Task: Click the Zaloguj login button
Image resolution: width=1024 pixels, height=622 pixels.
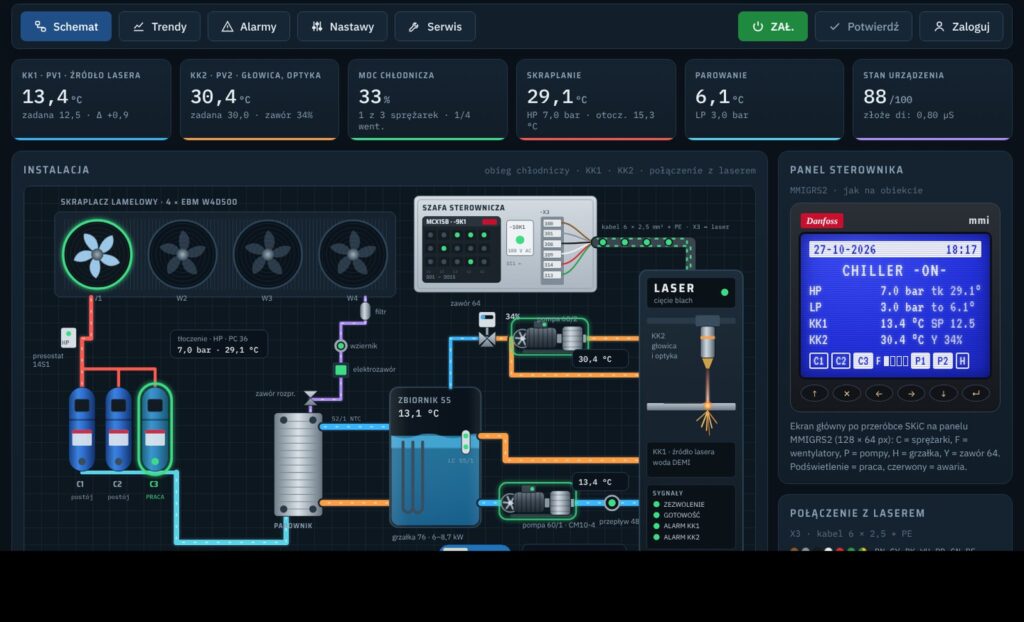Action: [x=961, y=27]
